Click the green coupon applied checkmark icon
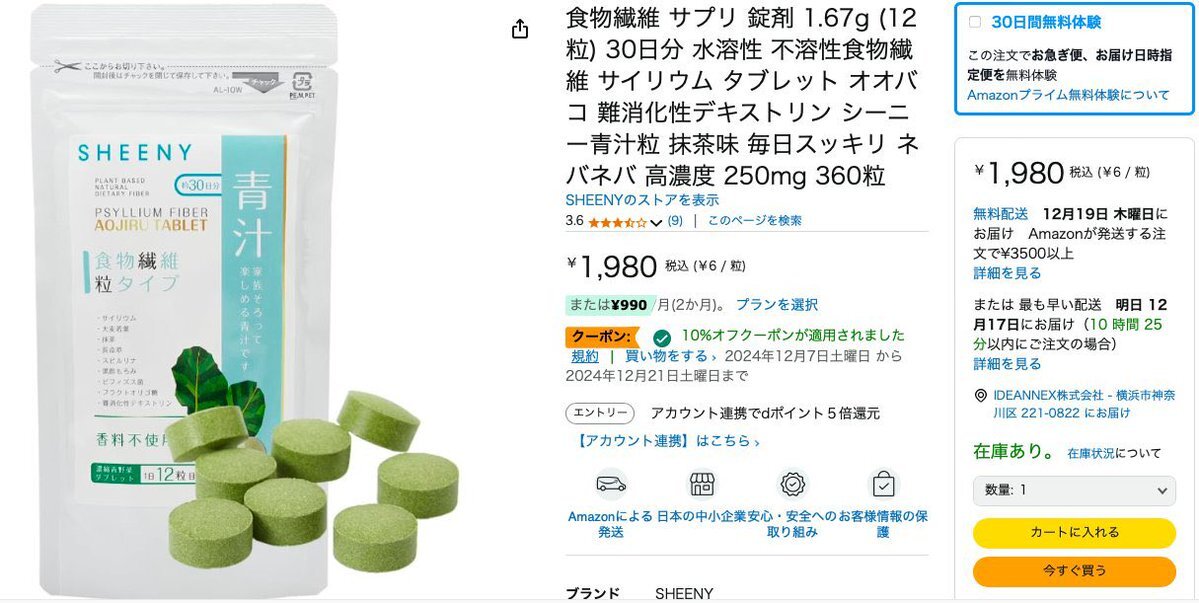 click(x=662, y=338)
